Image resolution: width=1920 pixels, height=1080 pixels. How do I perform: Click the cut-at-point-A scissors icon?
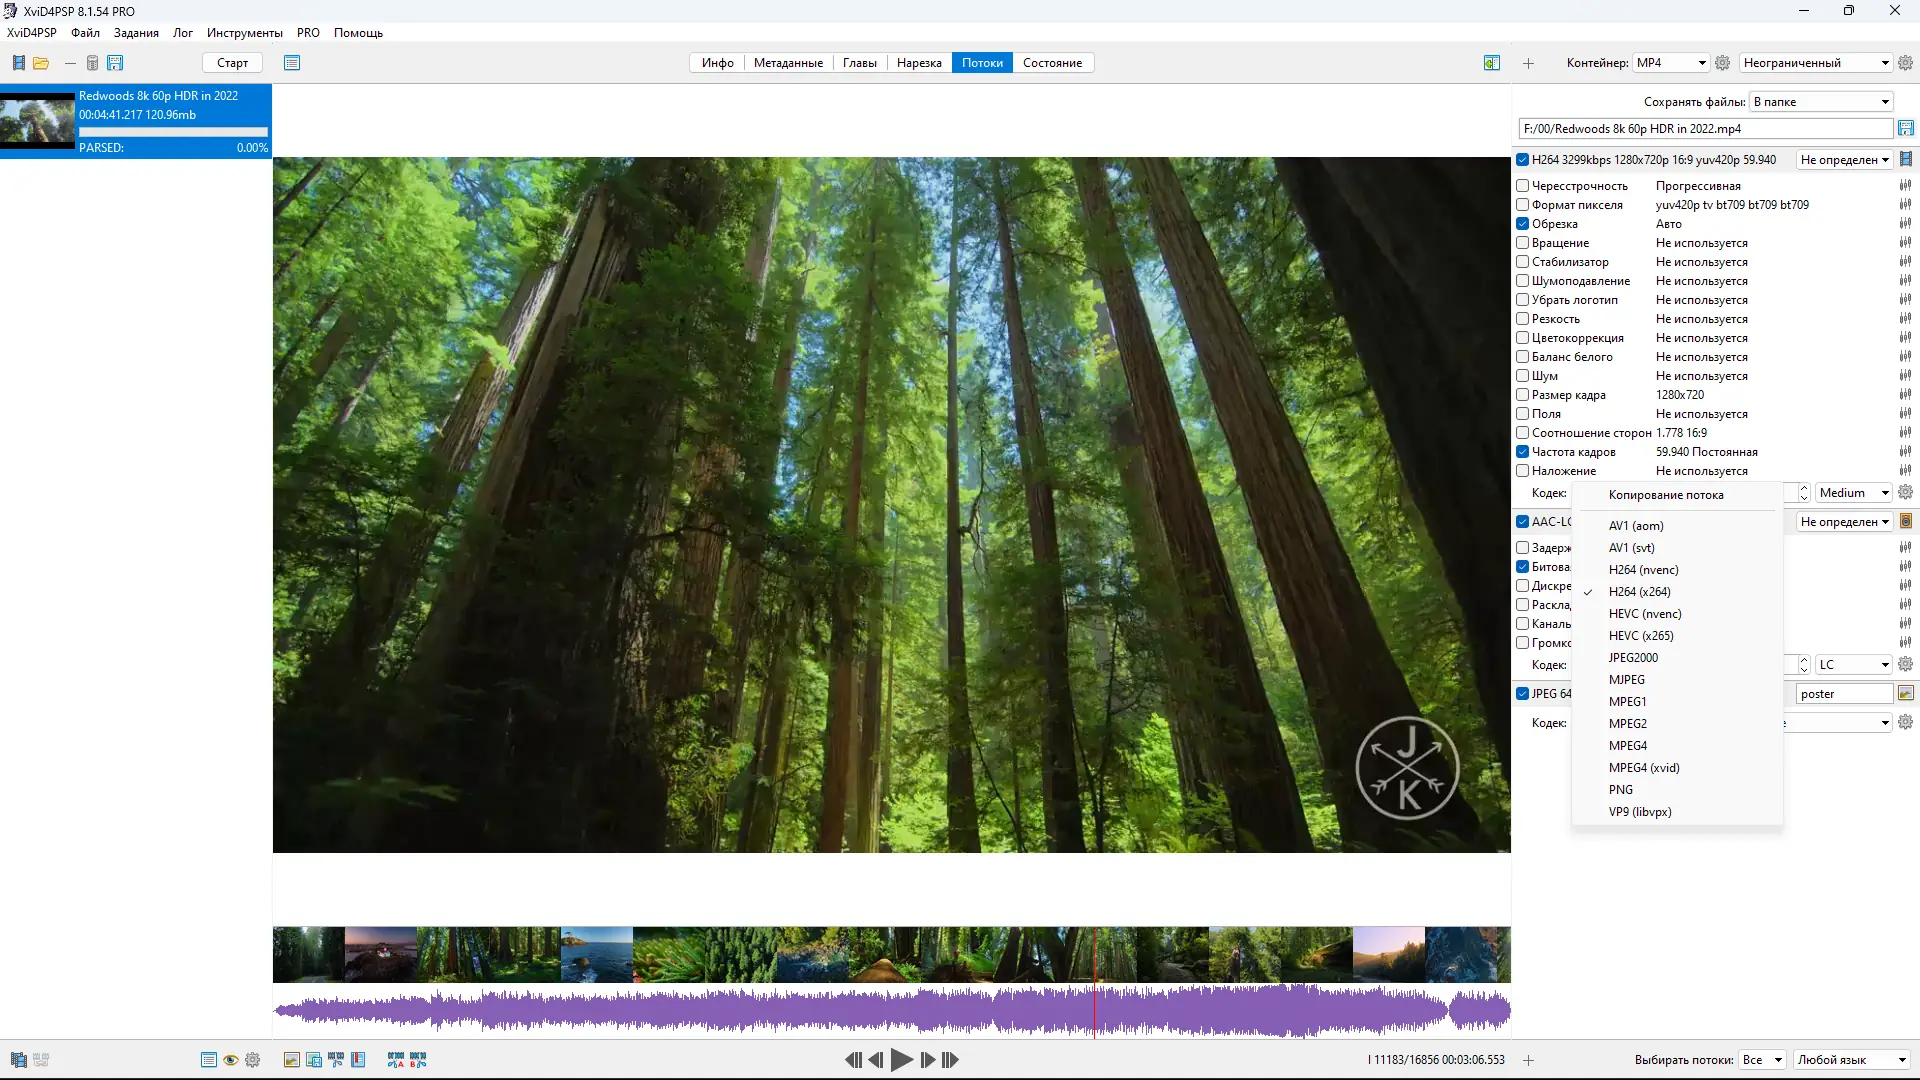click(395, 1060)
